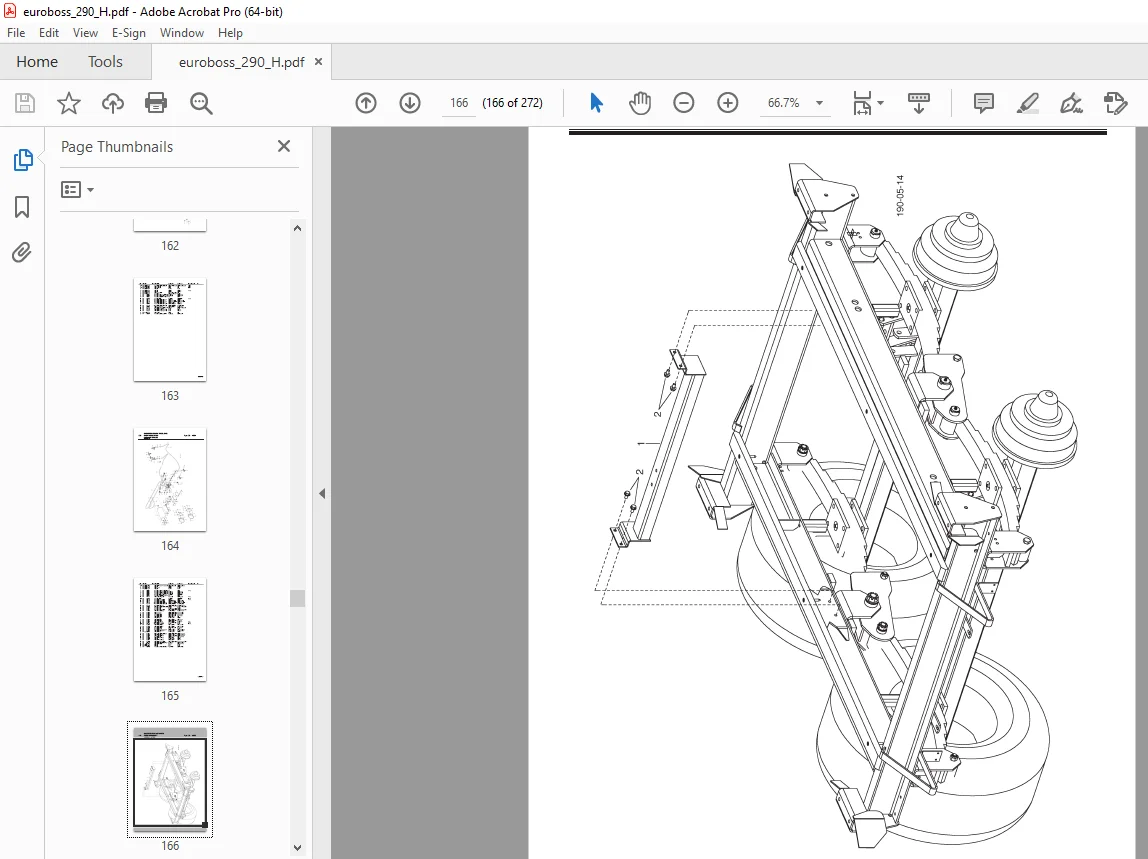Screen dimensions: 1148x859
Task: Click the upload to cloud icon
Action: coord(113,103)
